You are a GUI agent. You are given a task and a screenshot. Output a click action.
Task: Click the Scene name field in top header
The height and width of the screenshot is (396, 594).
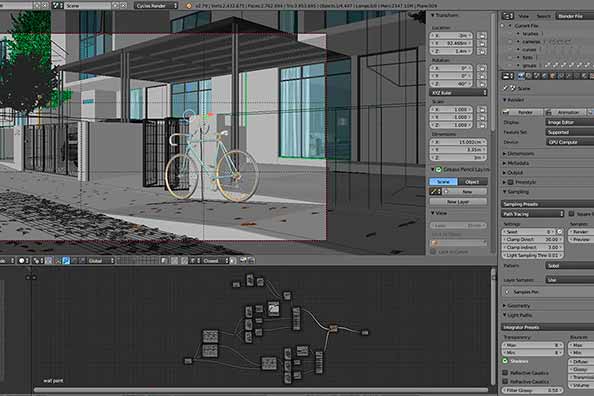(x=88, y=6)
